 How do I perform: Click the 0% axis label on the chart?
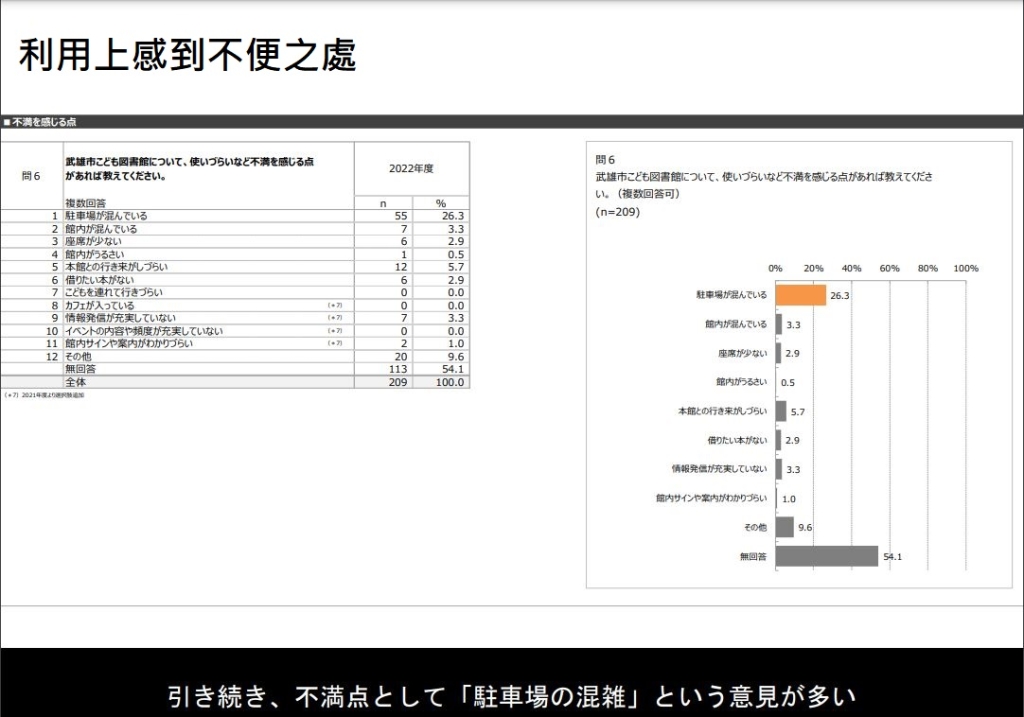pos(776,268)
